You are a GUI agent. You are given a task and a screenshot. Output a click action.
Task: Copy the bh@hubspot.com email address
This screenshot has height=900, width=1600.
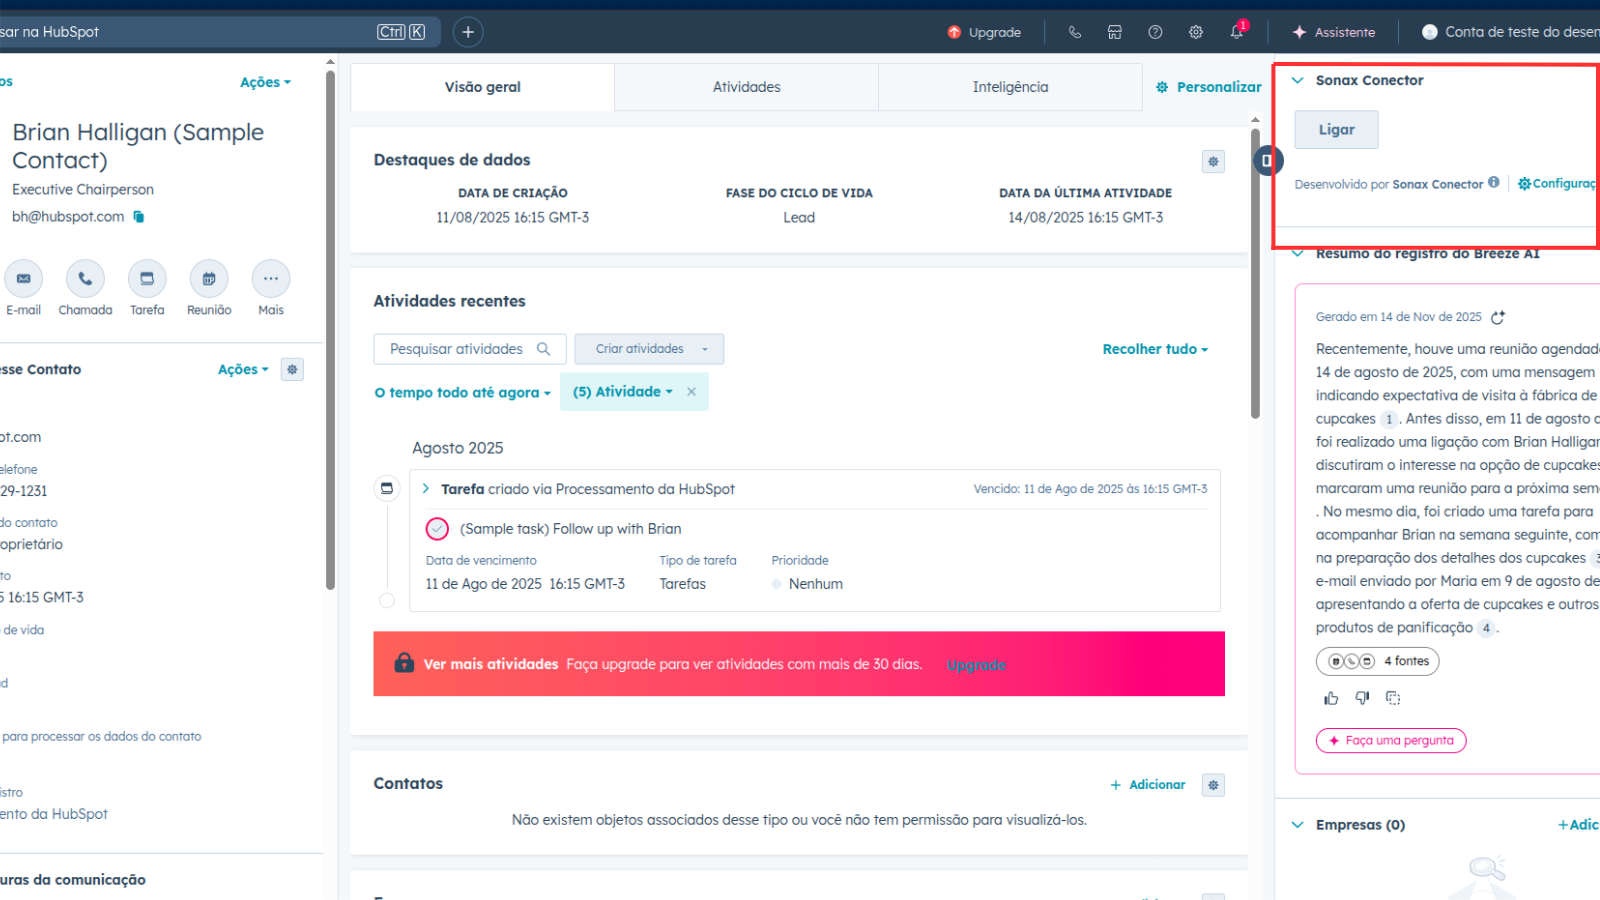(x=139, y=217)
